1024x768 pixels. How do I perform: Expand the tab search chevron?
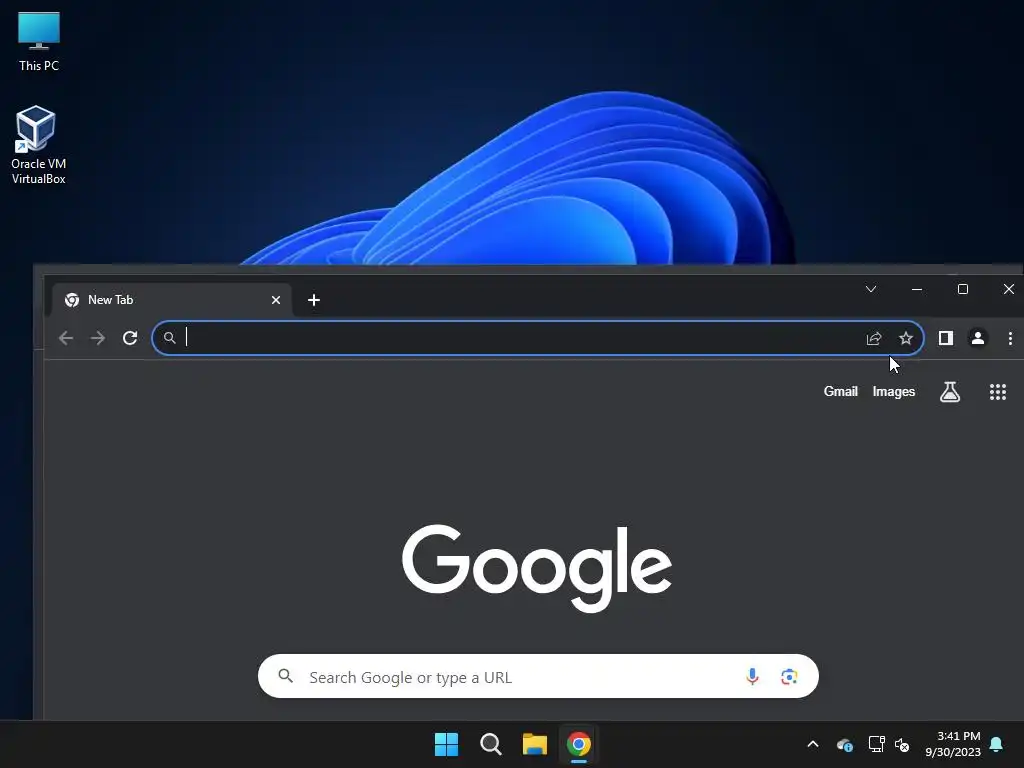(x=871, y=289)
